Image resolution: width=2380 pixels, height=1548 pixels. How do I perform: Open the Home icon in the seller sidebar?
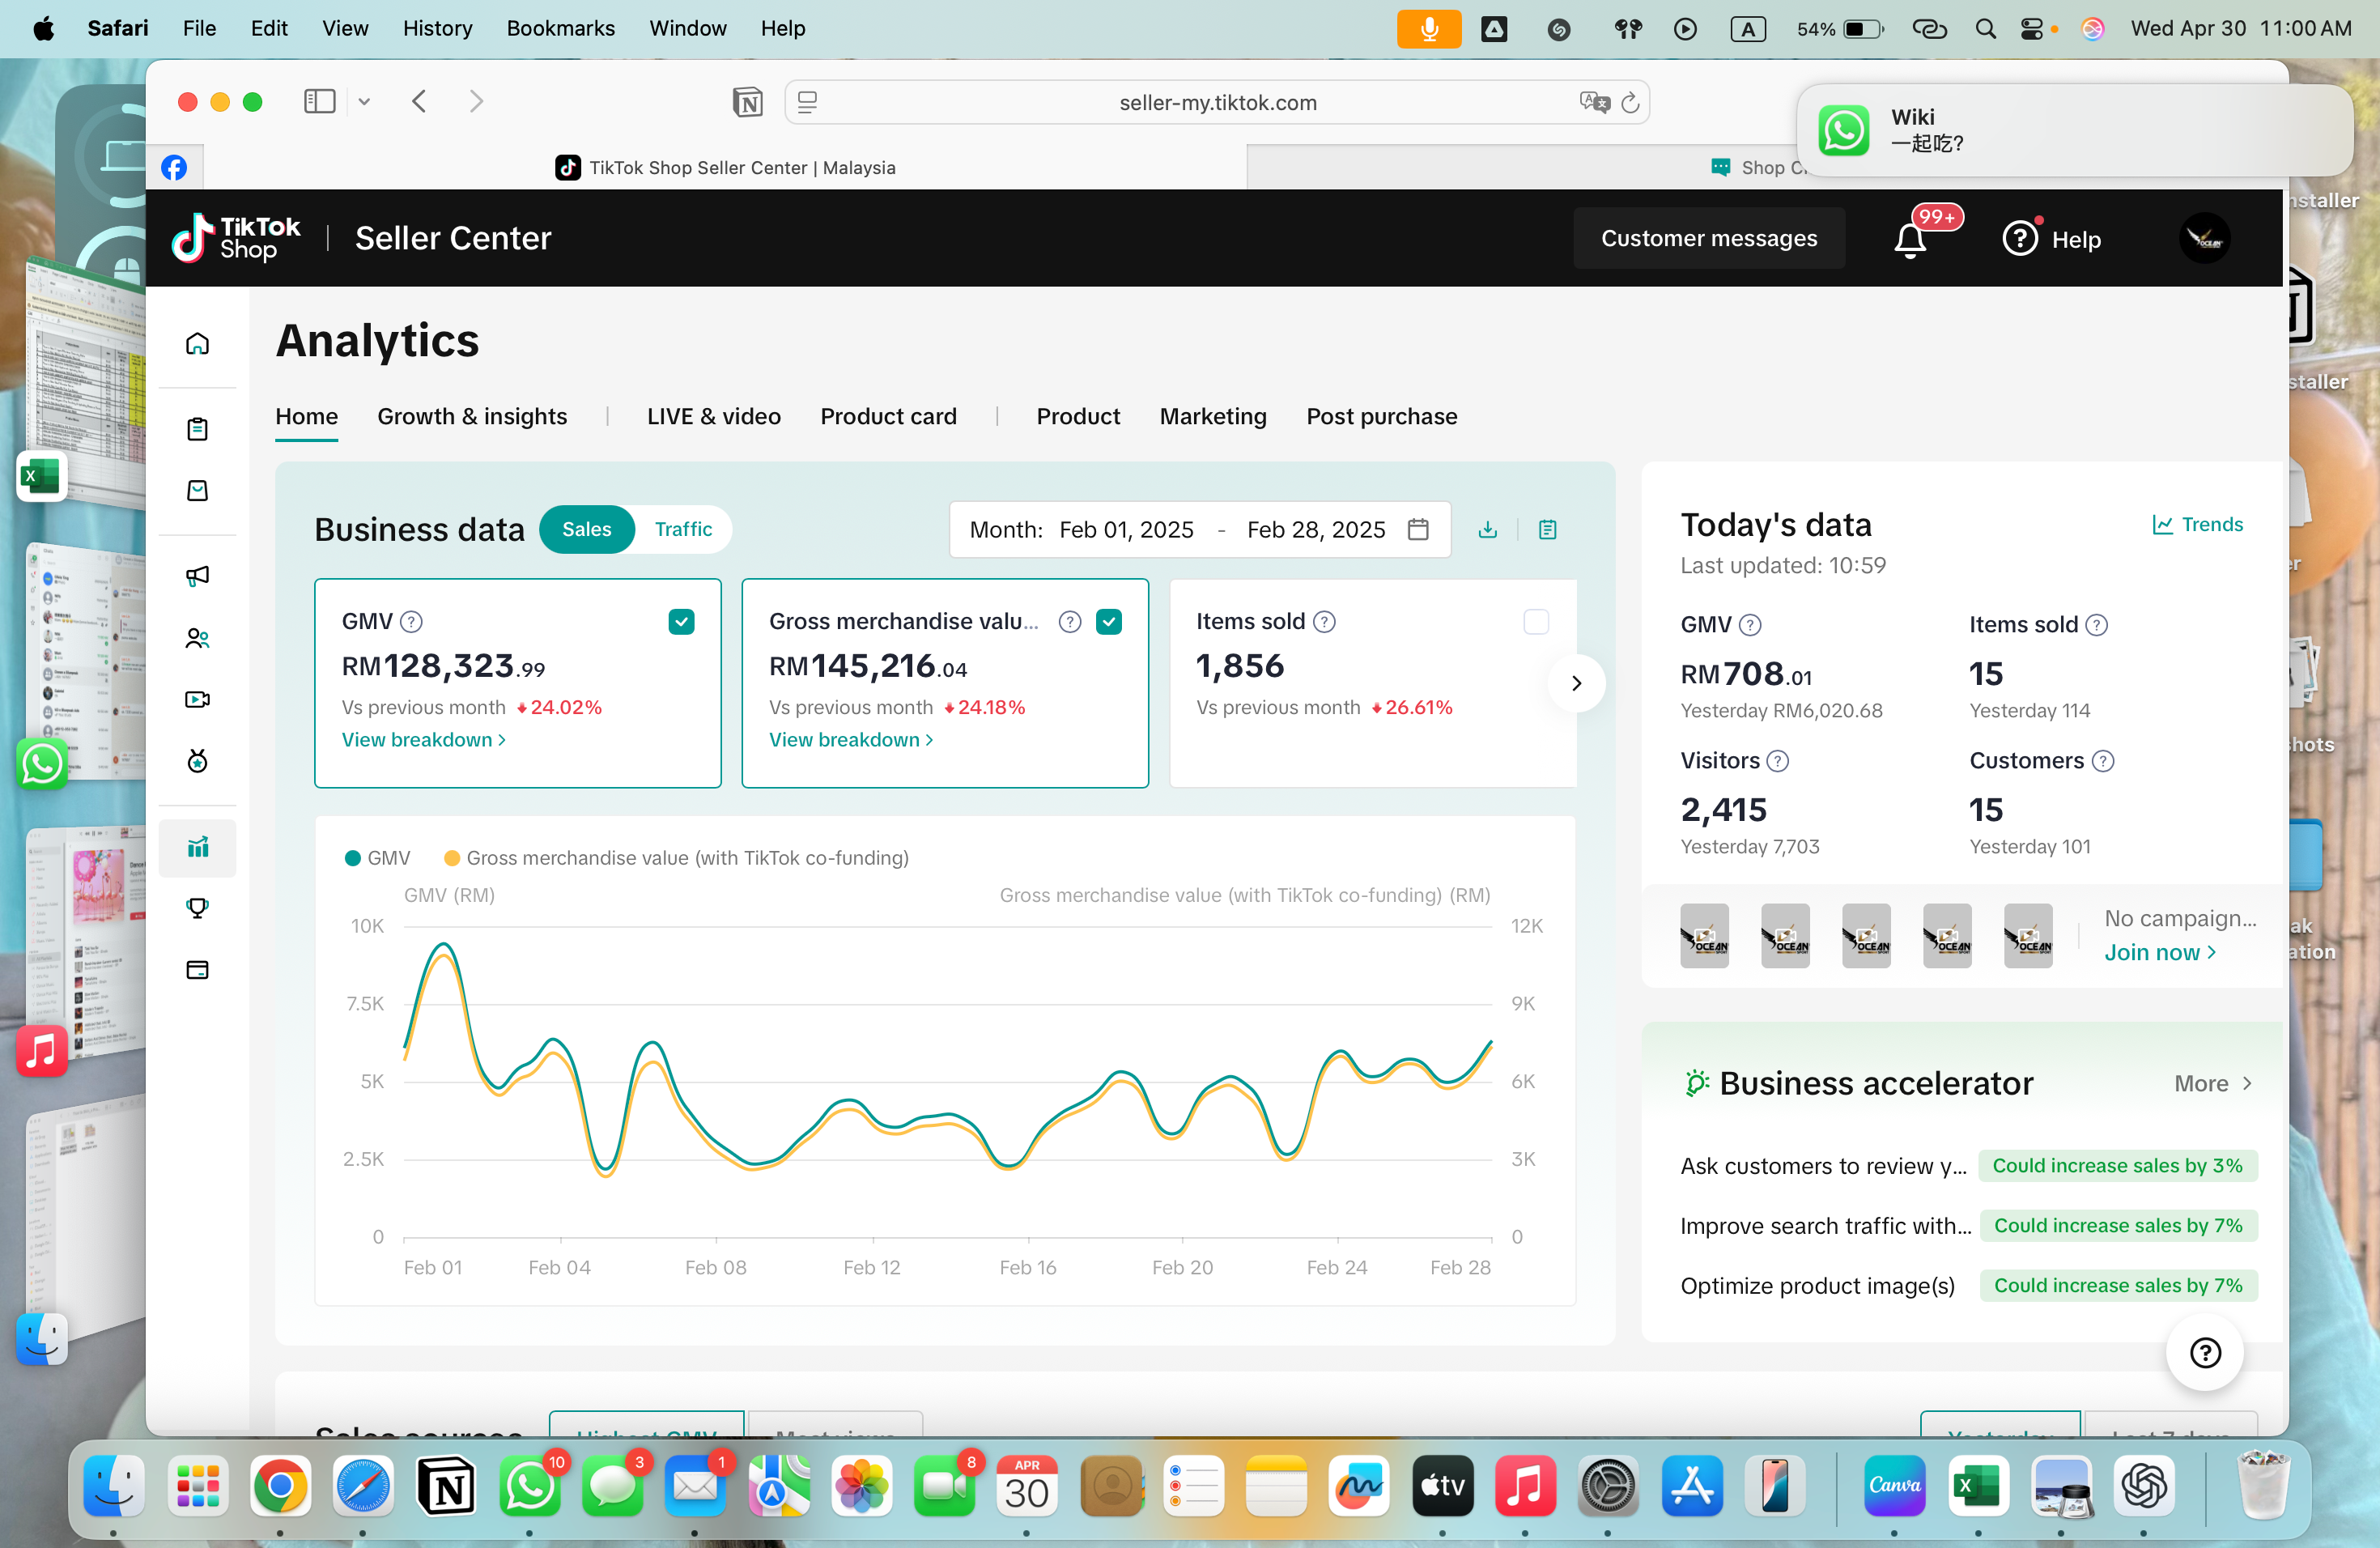(x=197, y=344)
